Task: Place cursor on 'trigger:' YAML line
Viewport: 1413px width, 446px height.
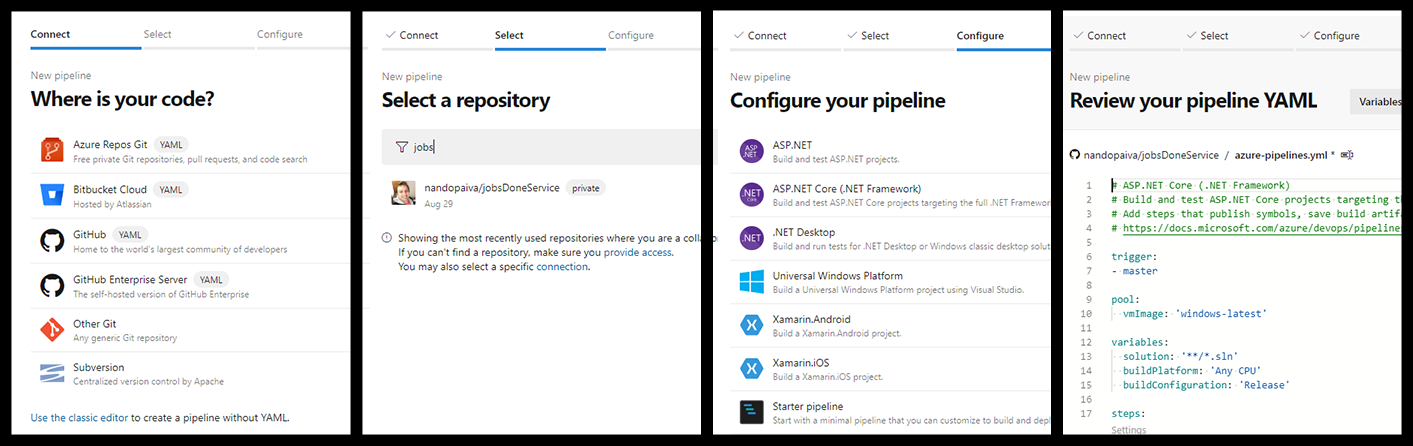Action: [x=1132, y=257]
